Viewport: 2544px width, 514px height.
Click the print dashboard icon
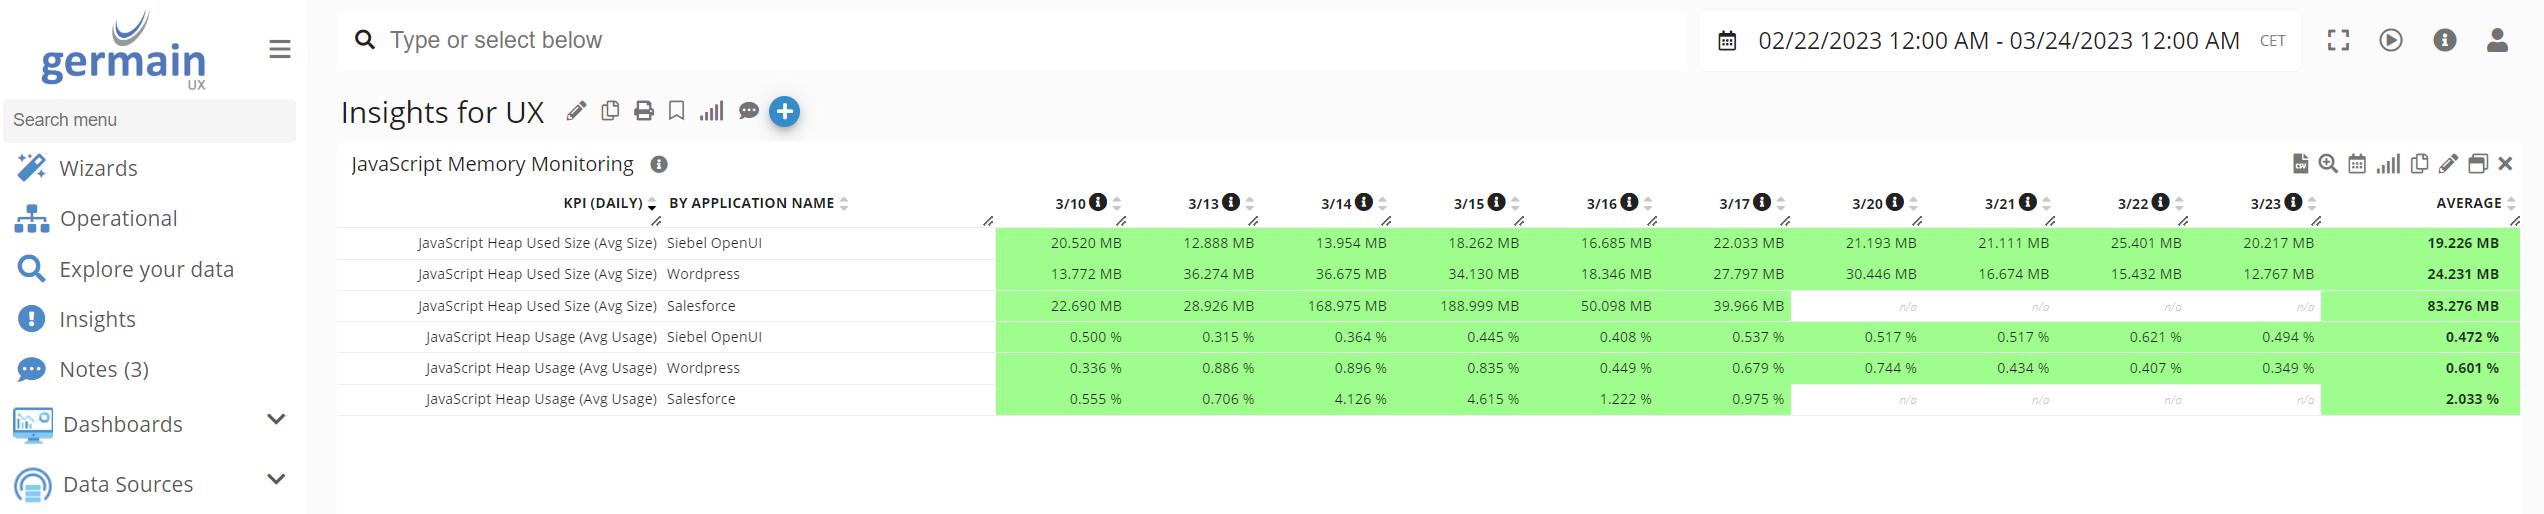click(x=644, y=111)
